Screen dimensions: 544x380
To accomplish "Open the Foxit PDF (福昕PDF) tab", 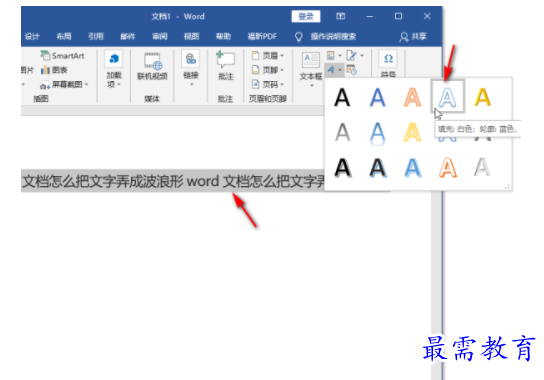I will 262,36.
